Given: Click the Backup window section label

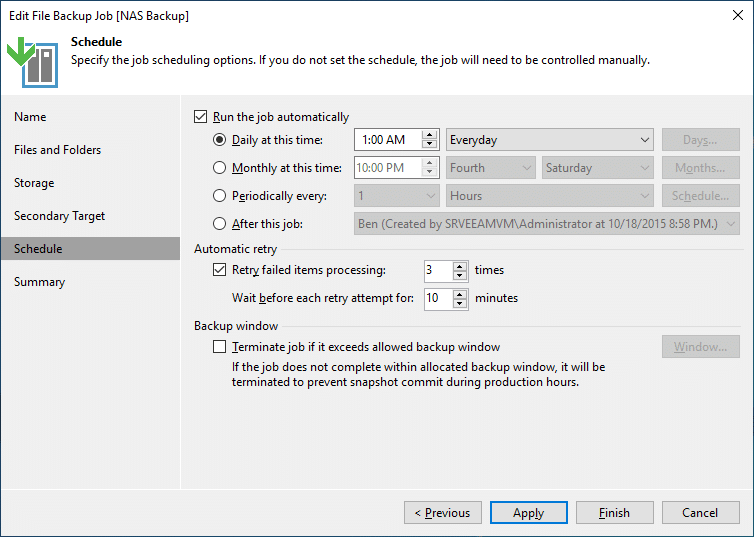Looking at the screenshot, I should click(x=236, y=325).
